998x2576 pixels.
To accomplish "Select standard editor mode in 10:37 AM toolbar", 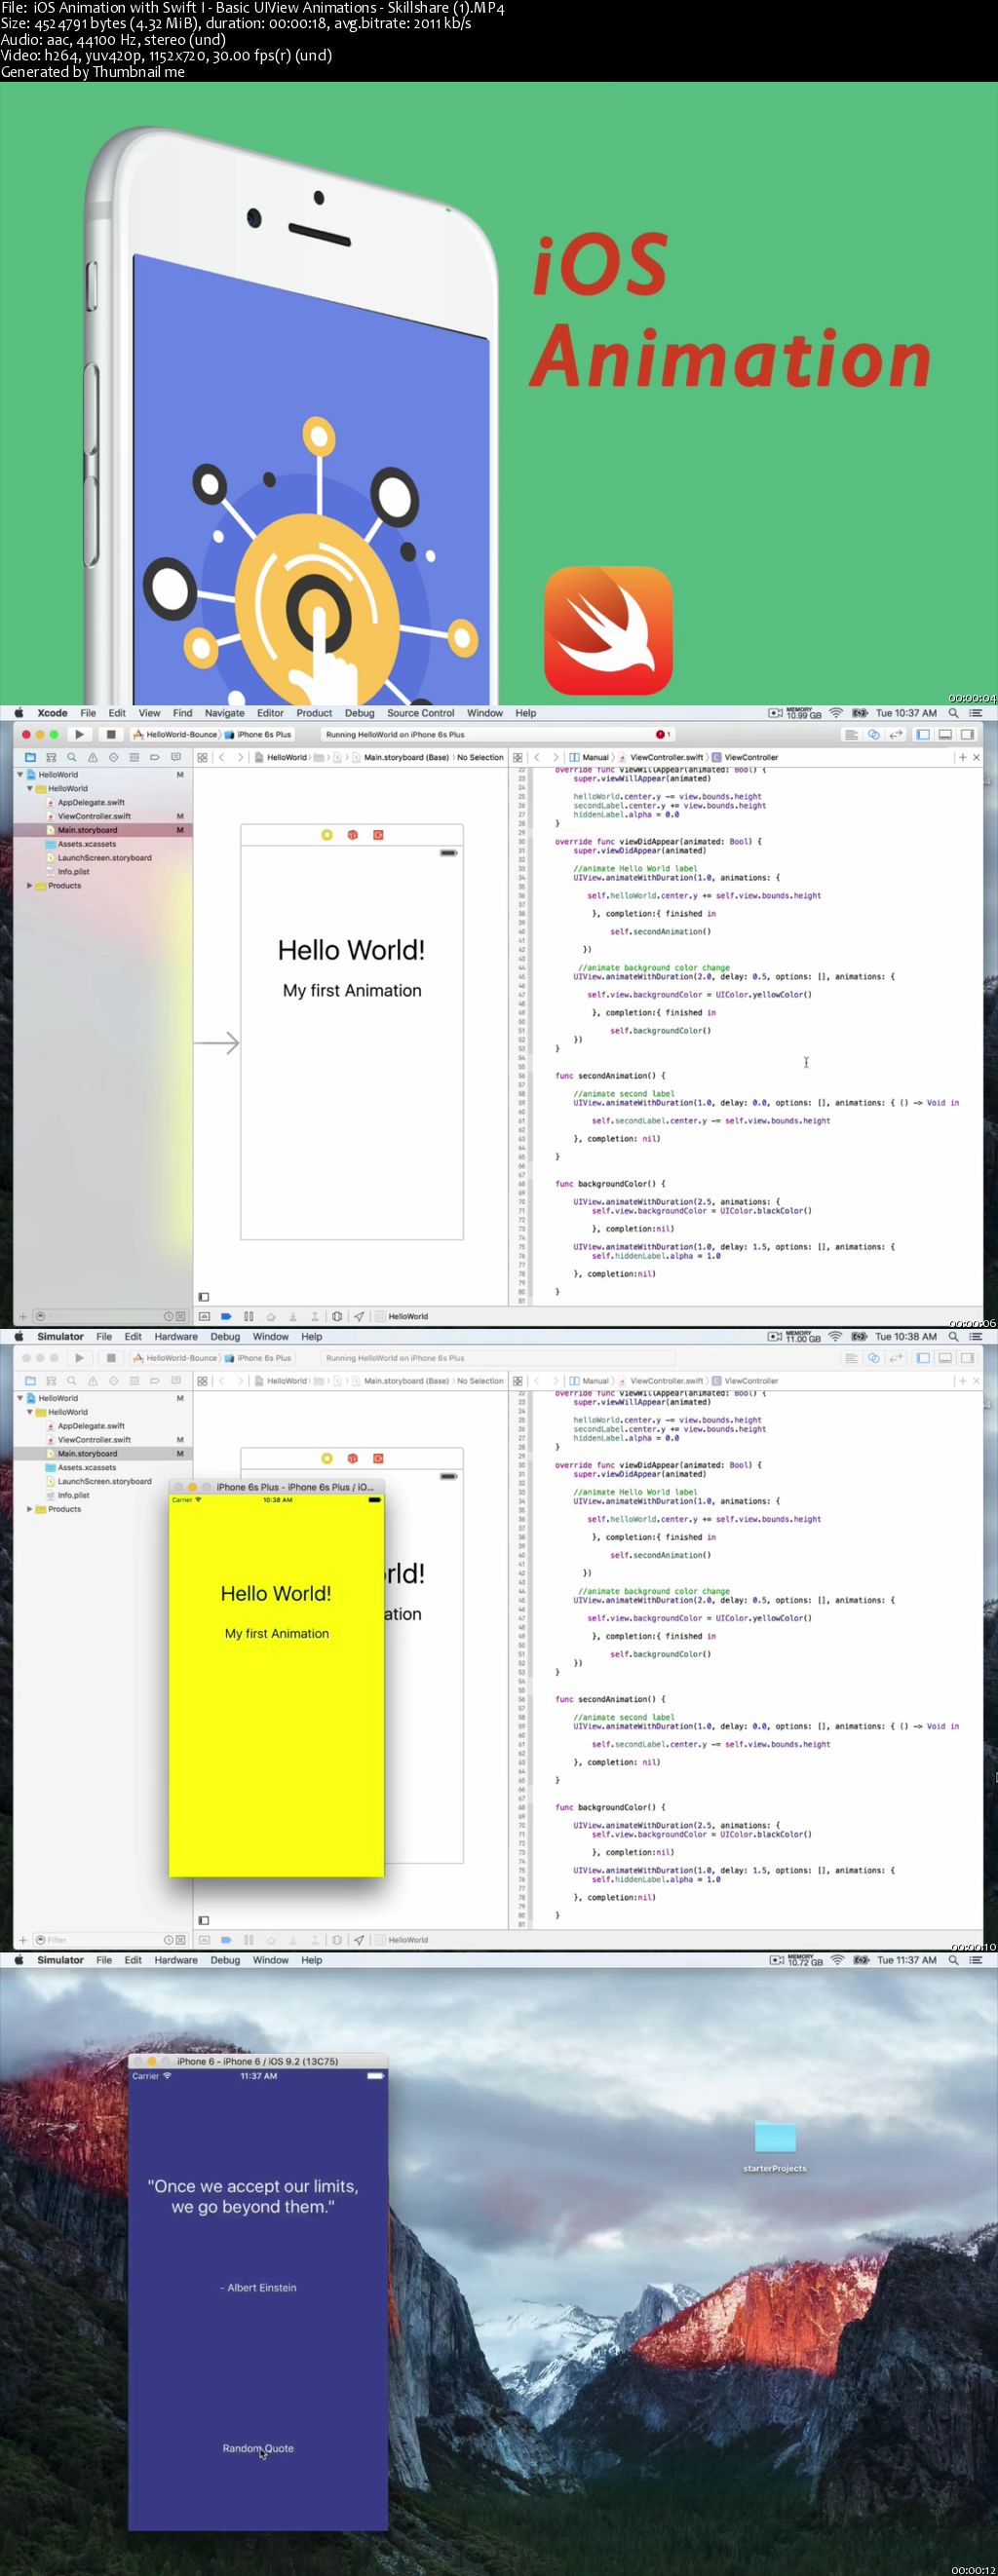I will (x=852, y=734).
